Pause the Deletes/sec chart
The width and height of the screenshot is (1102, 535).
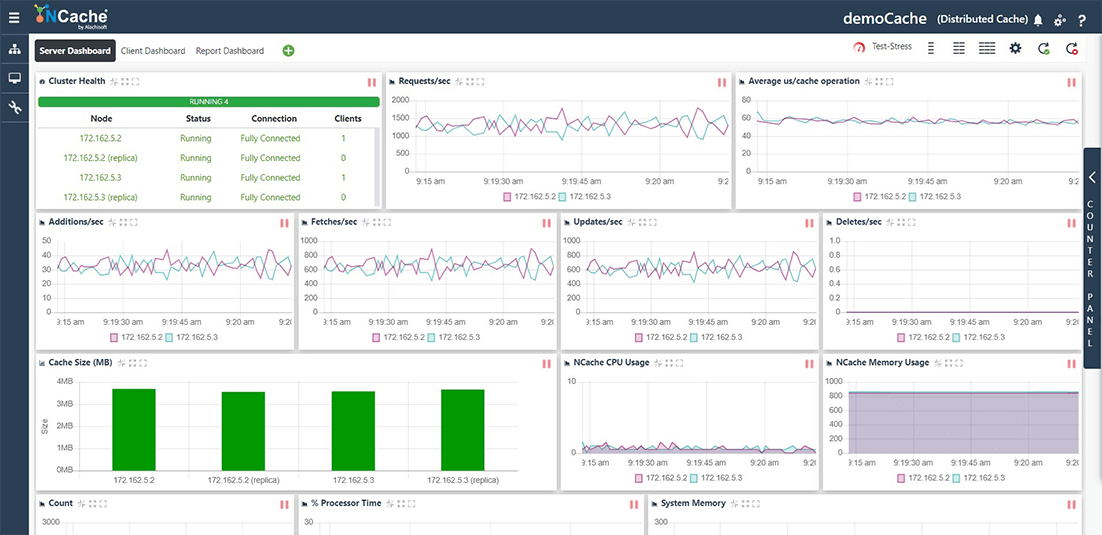pos(1072,223)
